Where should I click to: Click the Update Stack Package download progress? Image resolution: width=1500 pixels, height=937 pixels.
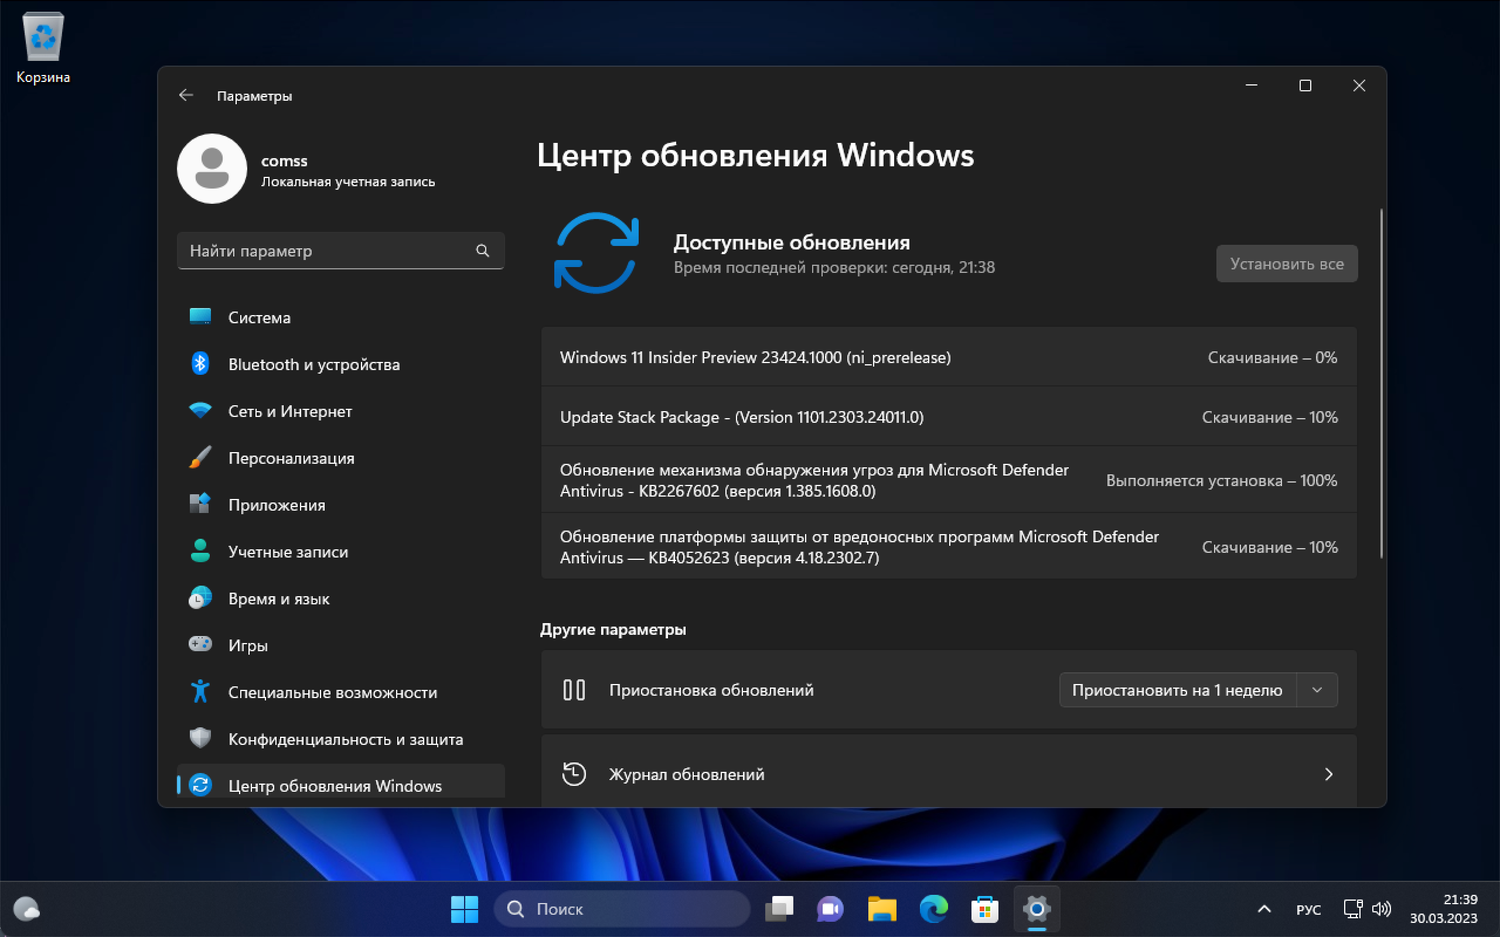(1270, 417)
